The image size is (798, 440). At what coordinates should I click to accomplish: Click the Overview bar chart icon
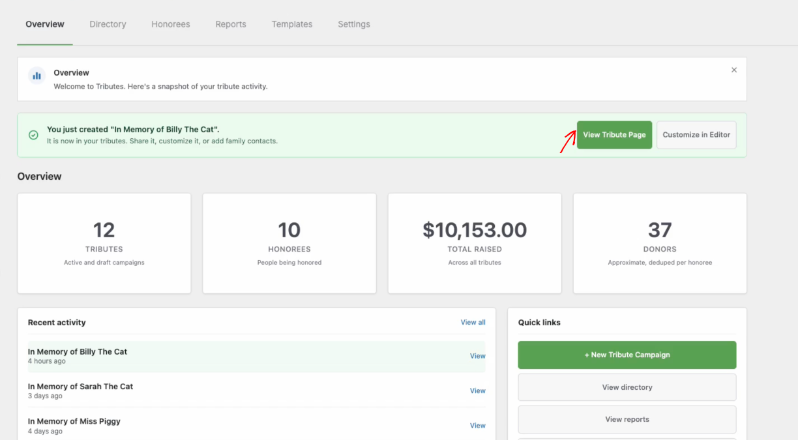(x=37, y=76)
